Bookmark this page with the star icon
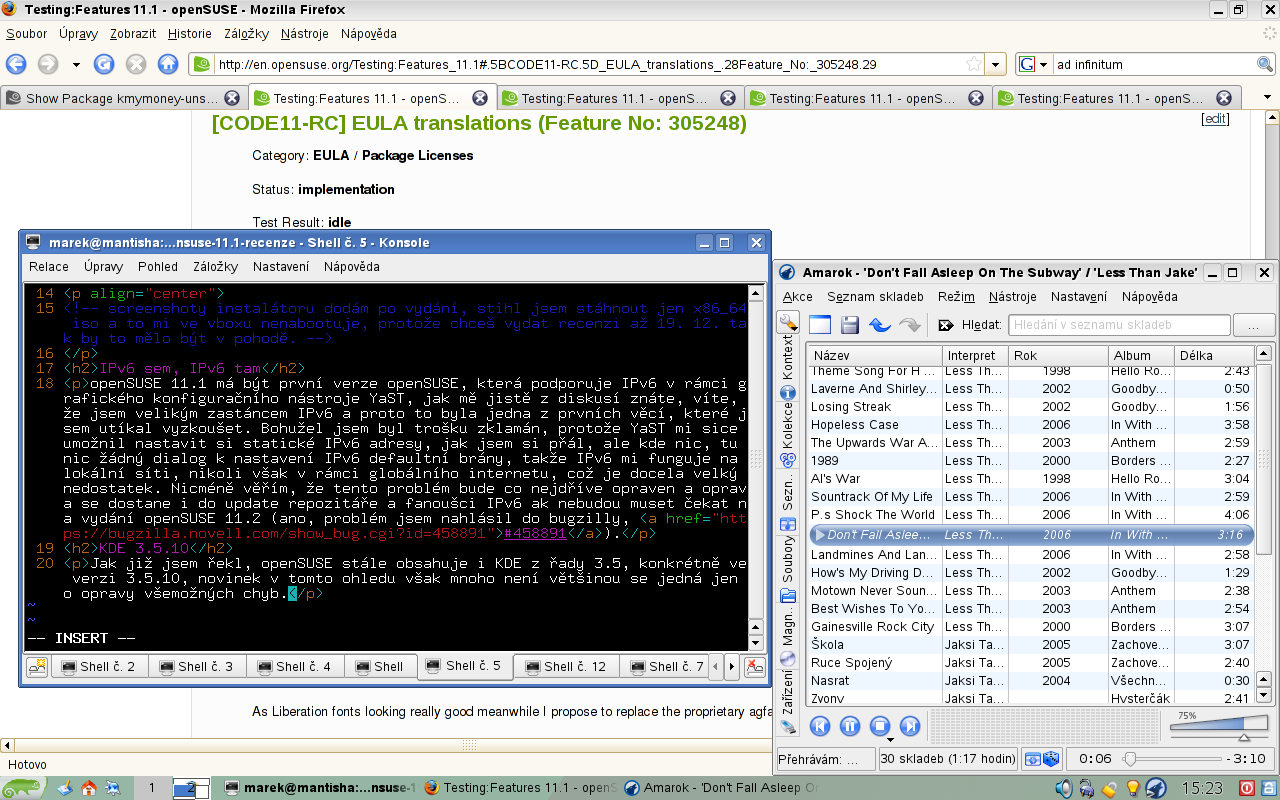Image resolution: width=1280 pixels, height=800 pixels. (x=973, y=64)
